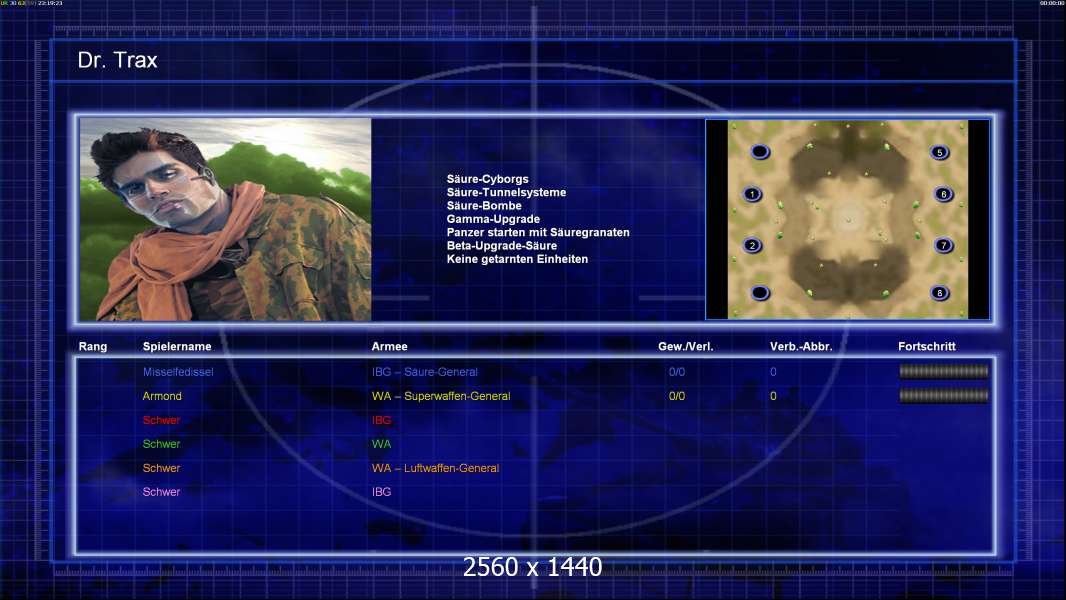Screen dimensions: 1066x600
Task: Click start position 6 on the minimap
Action: [x=944, y=194]
